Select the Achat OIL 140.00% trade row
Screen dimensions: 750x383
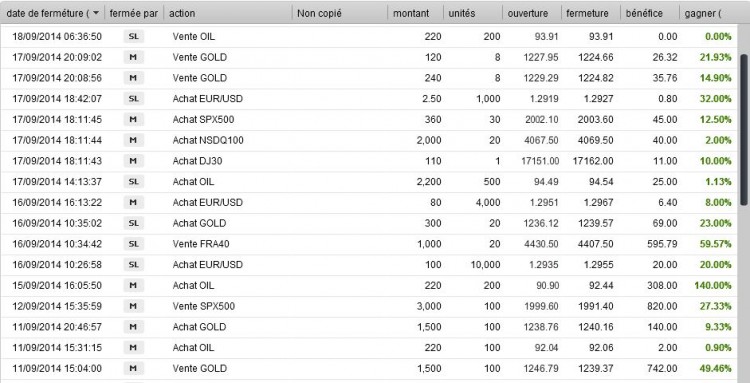point(369,285)
